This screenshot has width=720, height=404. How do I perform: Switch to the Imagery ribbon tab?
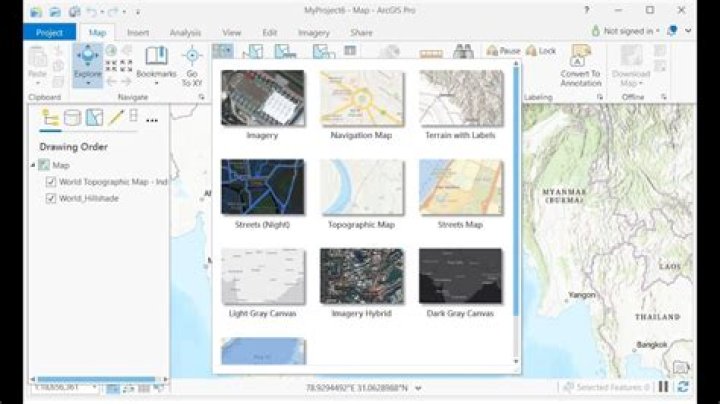(314, 32)
